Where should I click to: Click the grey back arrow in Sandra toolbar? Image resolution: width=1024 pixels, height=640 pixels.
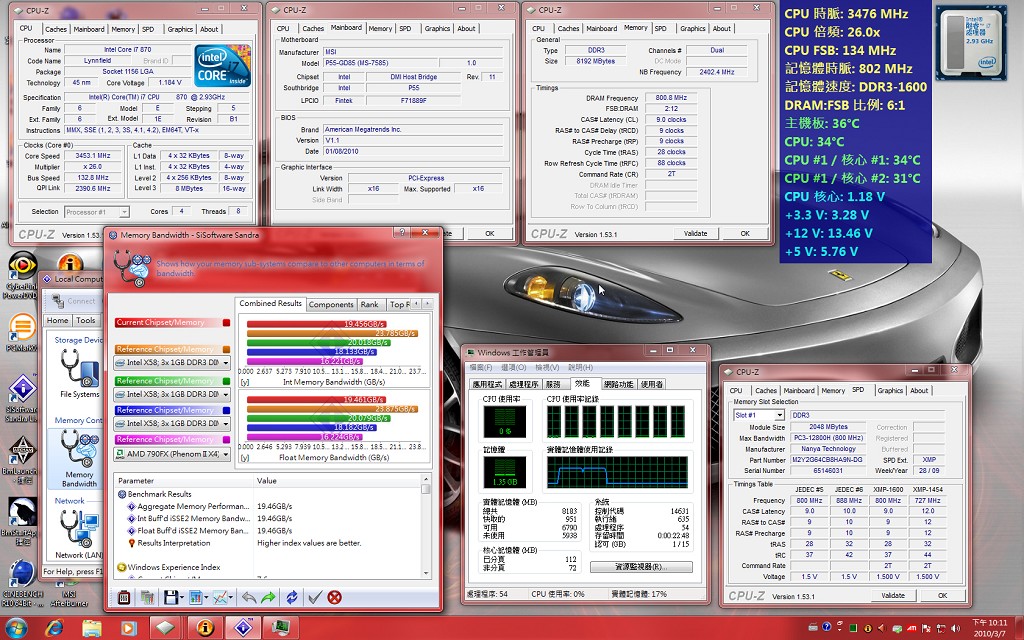(249, 597)
